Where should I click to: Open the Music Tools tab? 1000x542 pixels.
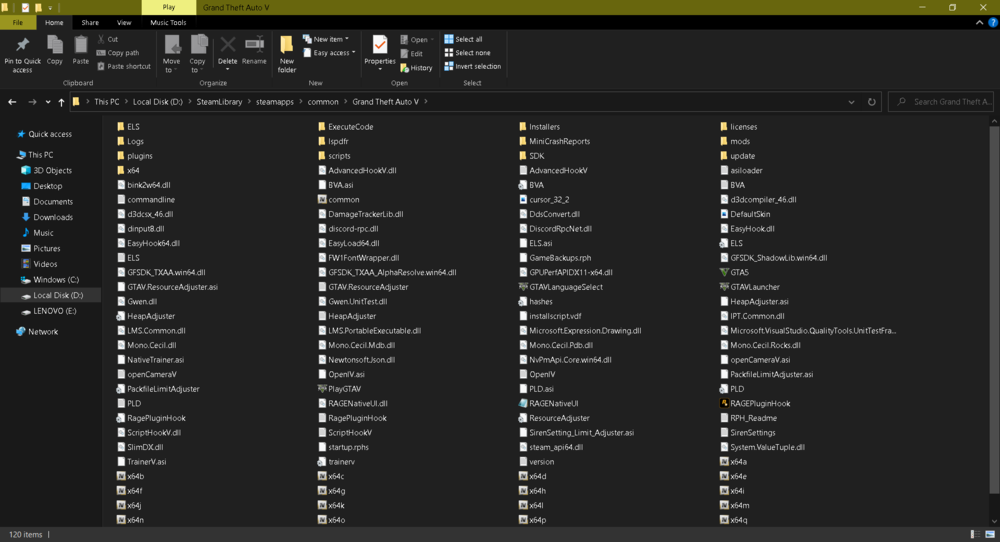[168, 22]
